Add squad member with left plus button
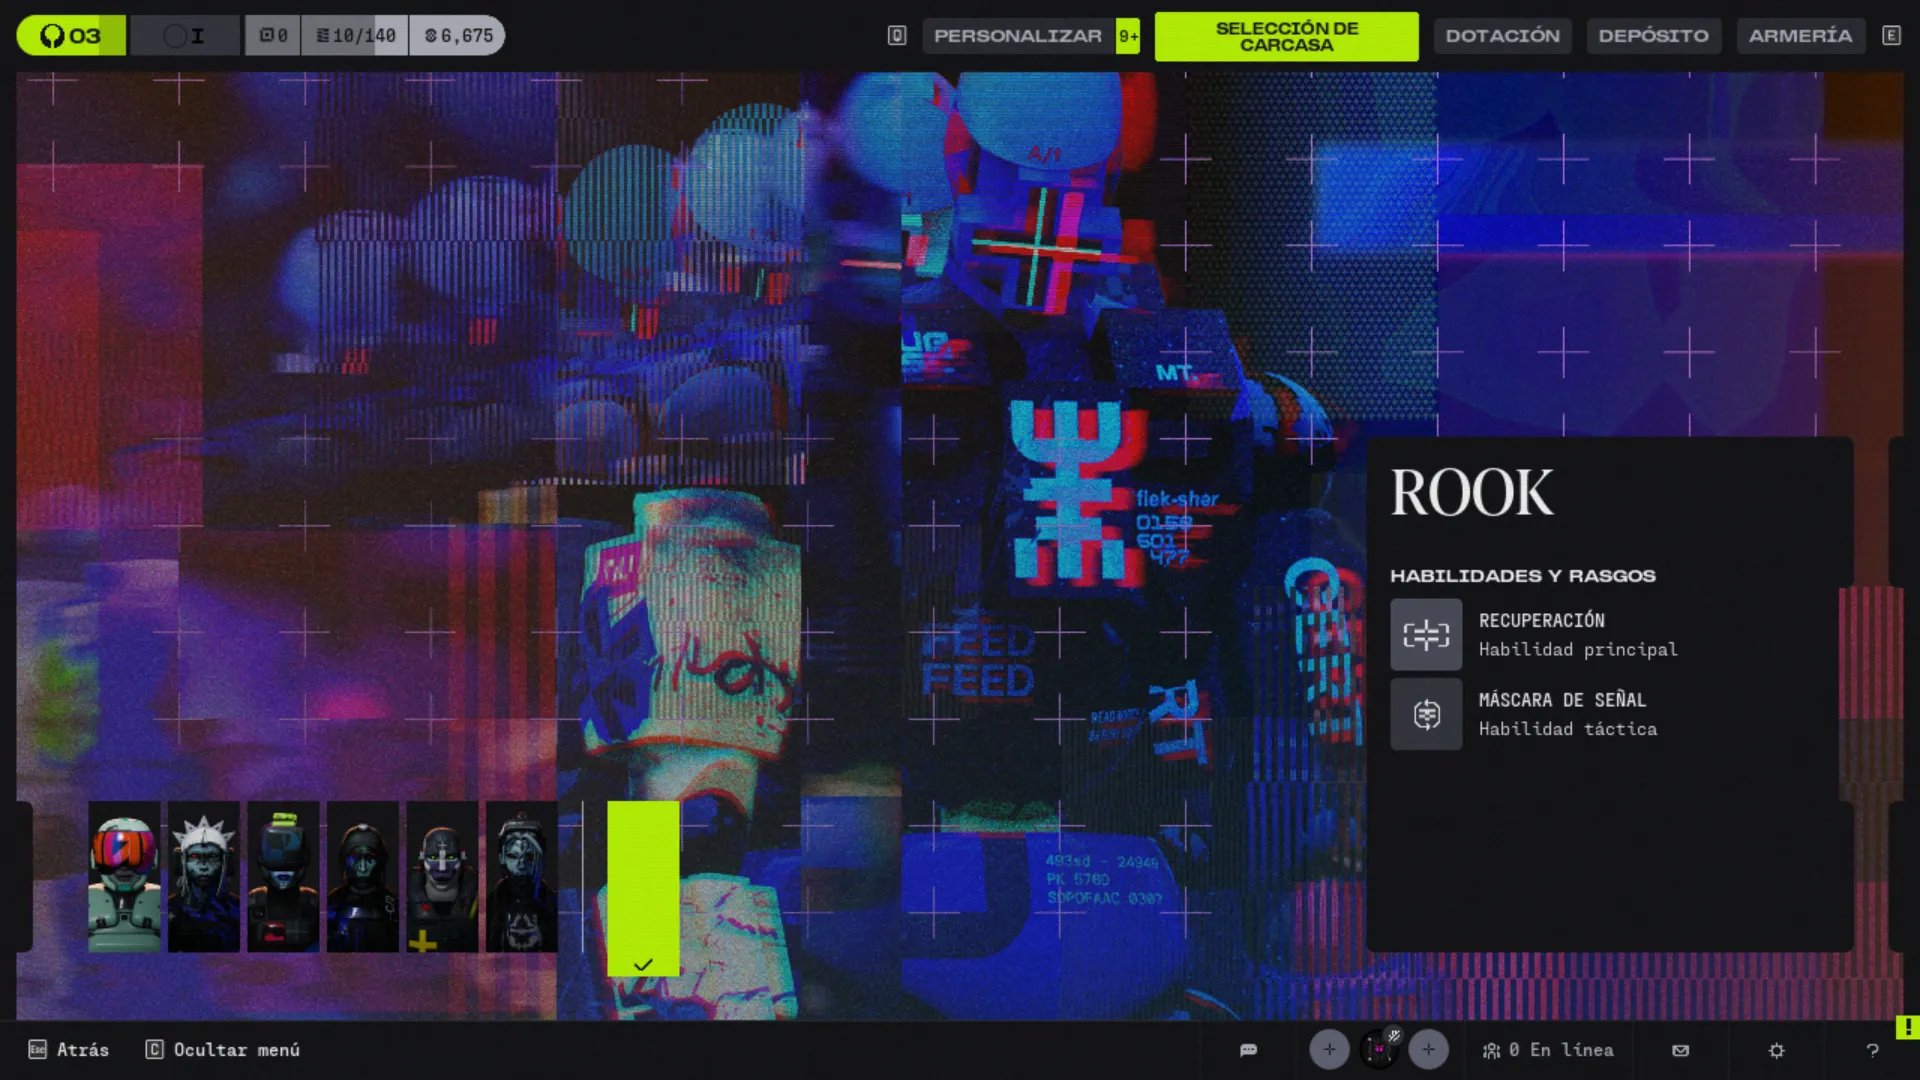 (x=1329, y=1049)
